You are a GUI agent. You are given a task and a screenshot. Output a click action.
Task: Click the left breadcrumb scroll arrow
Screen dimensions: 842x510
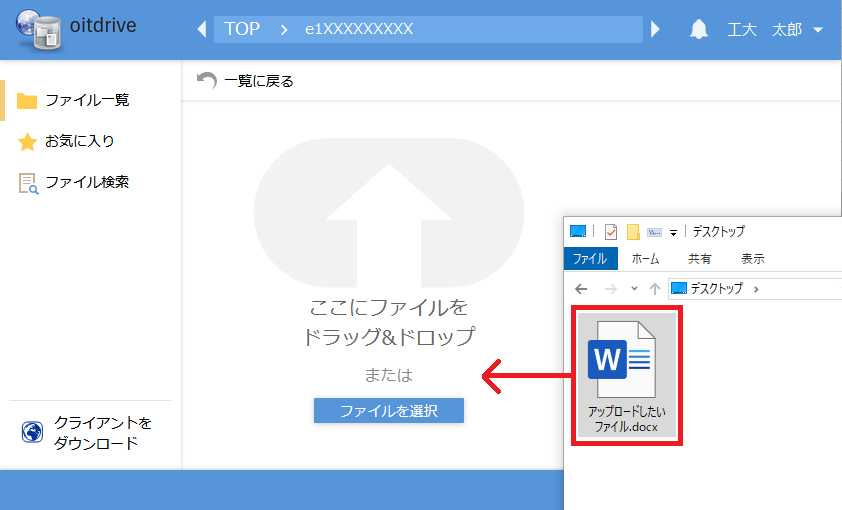pyautogui.click(x=201, y=29)
